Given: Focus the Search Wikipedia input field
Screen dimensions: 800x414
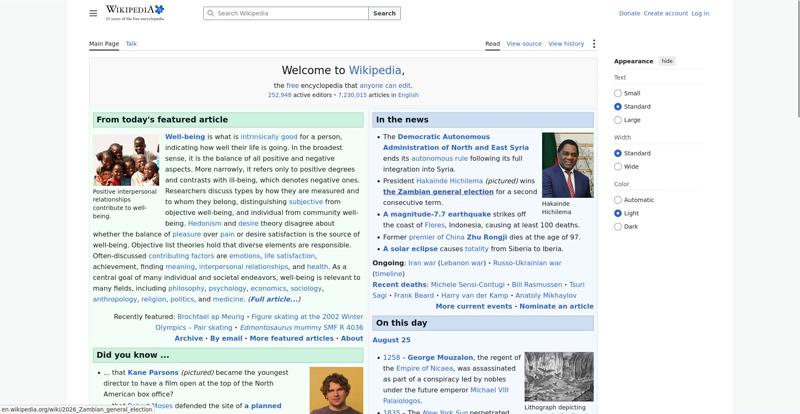Looking at the screenshot, I should pyautogui.click(x=286, y=13).
